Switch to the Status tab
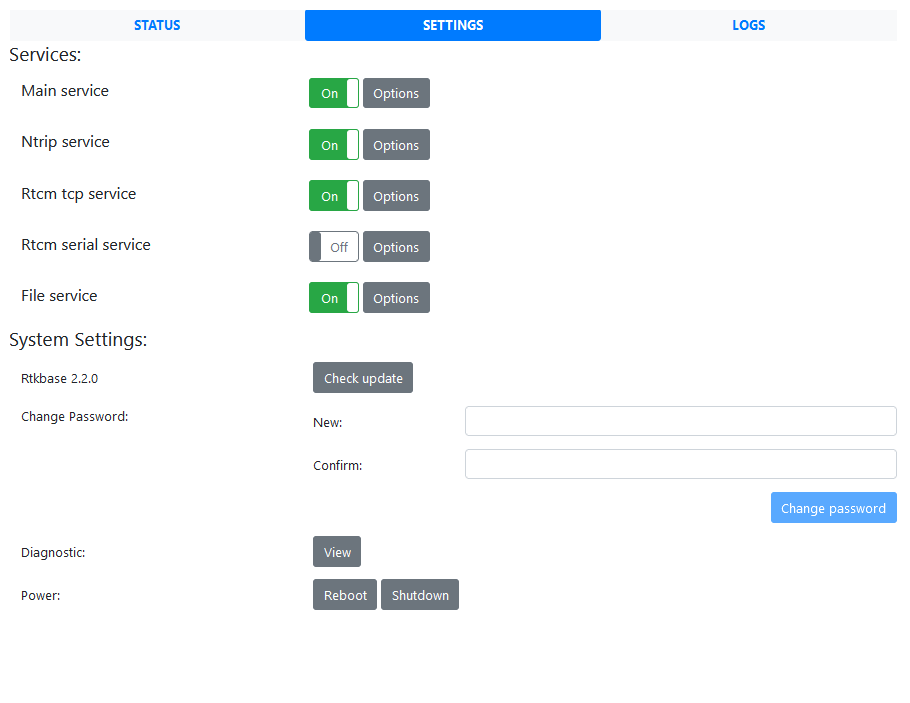 tap(157, 25)
